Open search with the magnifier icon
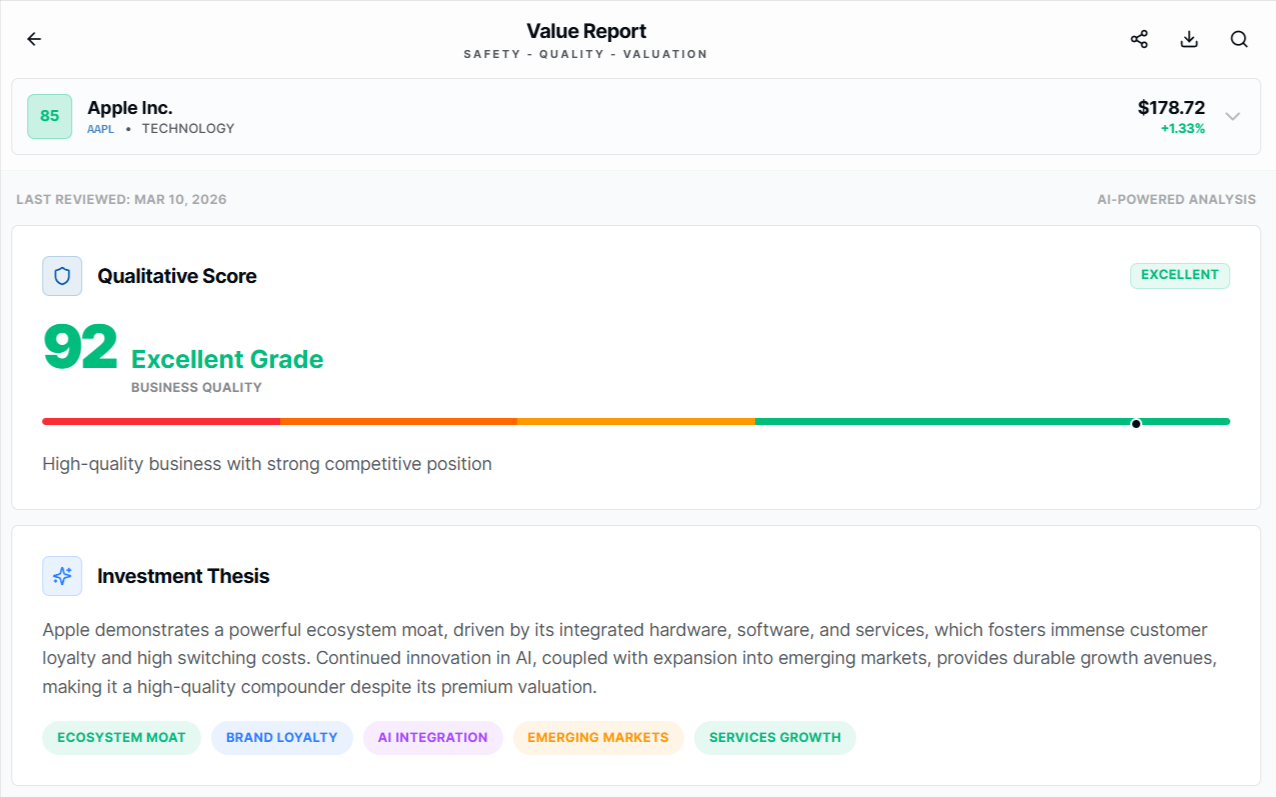 pyautogui.click(x=1239, y=39)
